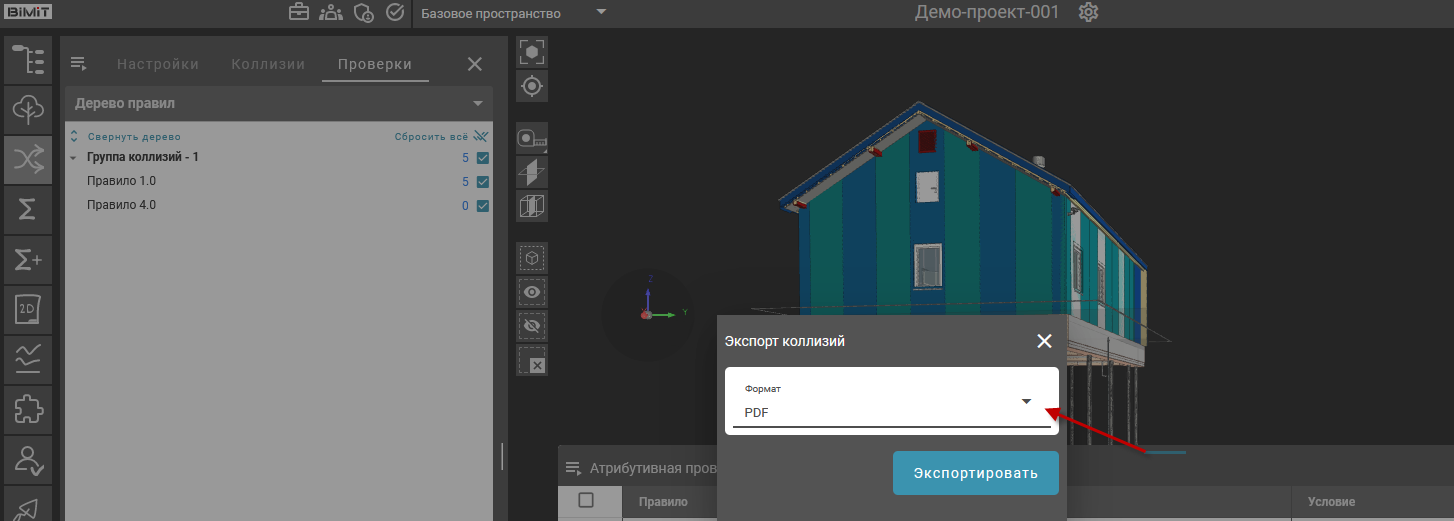Open project settings gear icon

coord(1089,13)
